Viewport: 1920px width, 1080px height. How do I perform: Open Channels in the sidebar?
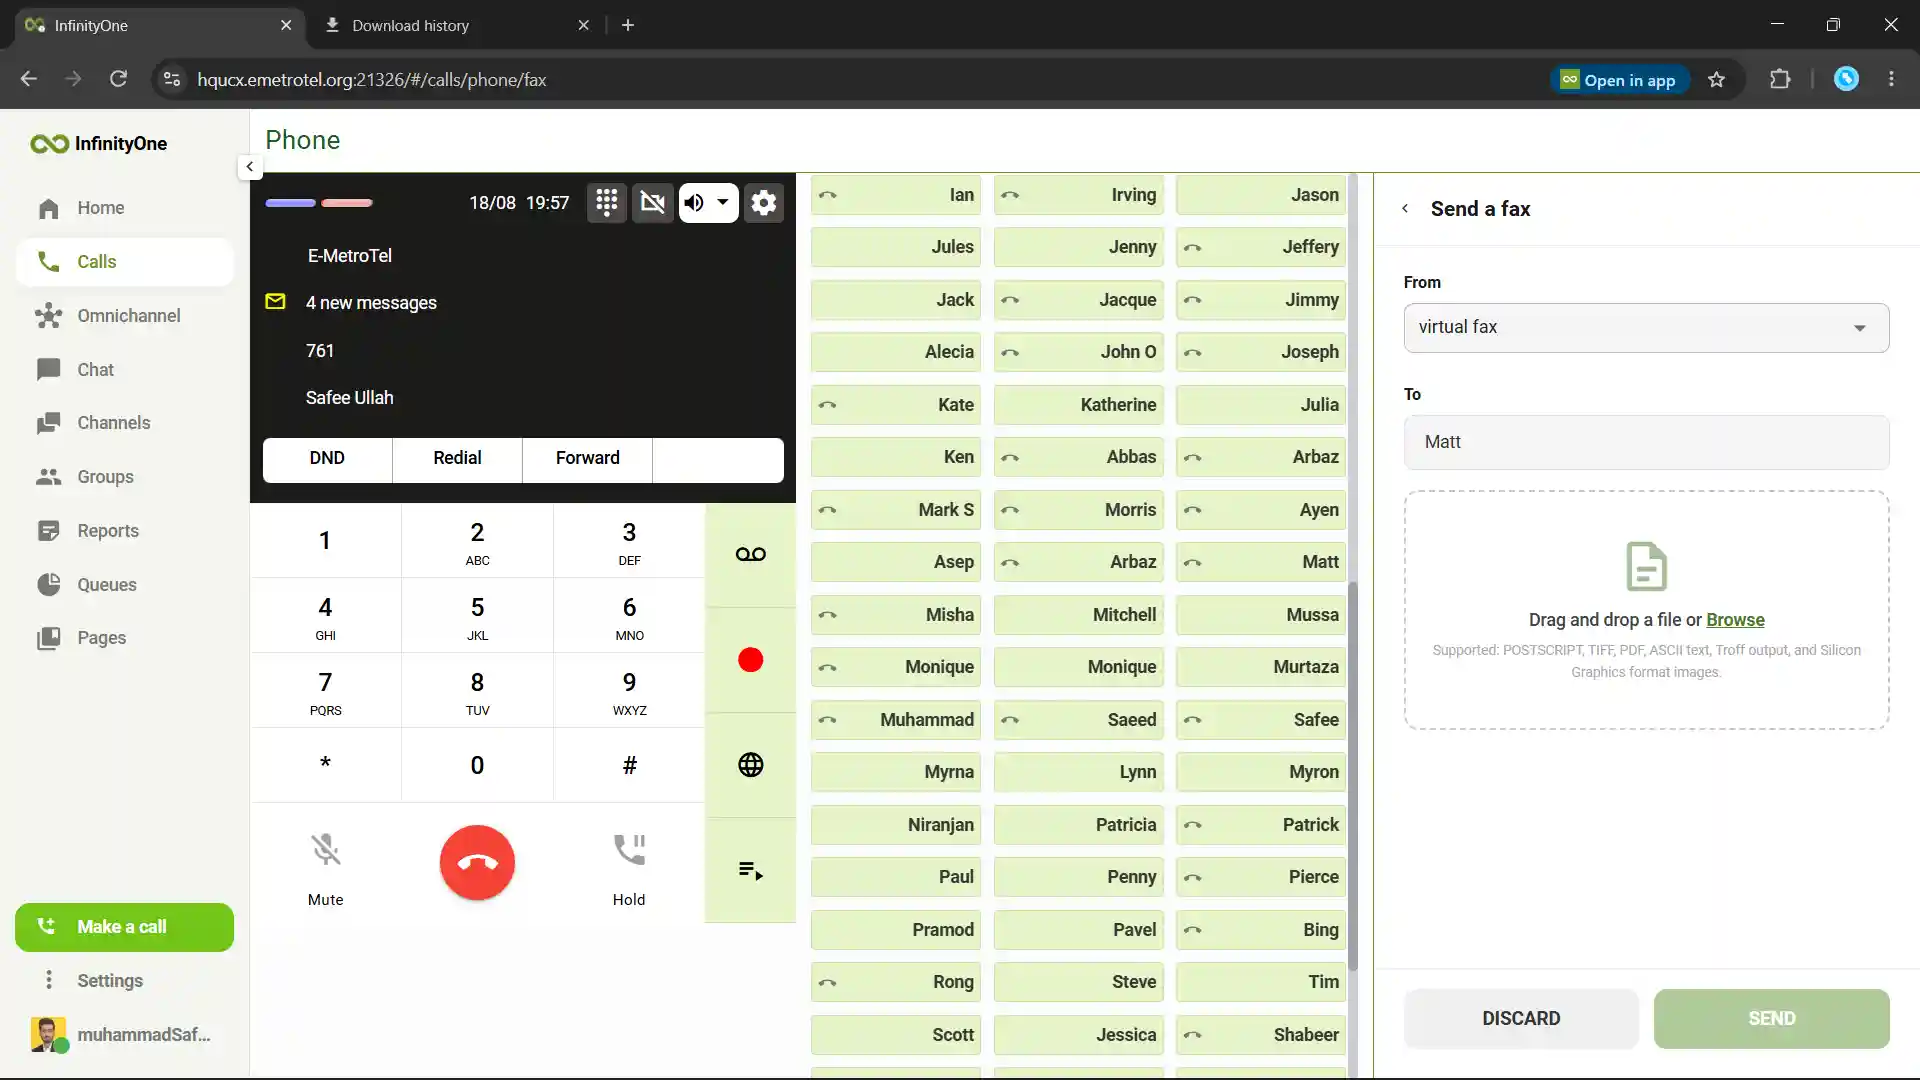coord(125,423)
